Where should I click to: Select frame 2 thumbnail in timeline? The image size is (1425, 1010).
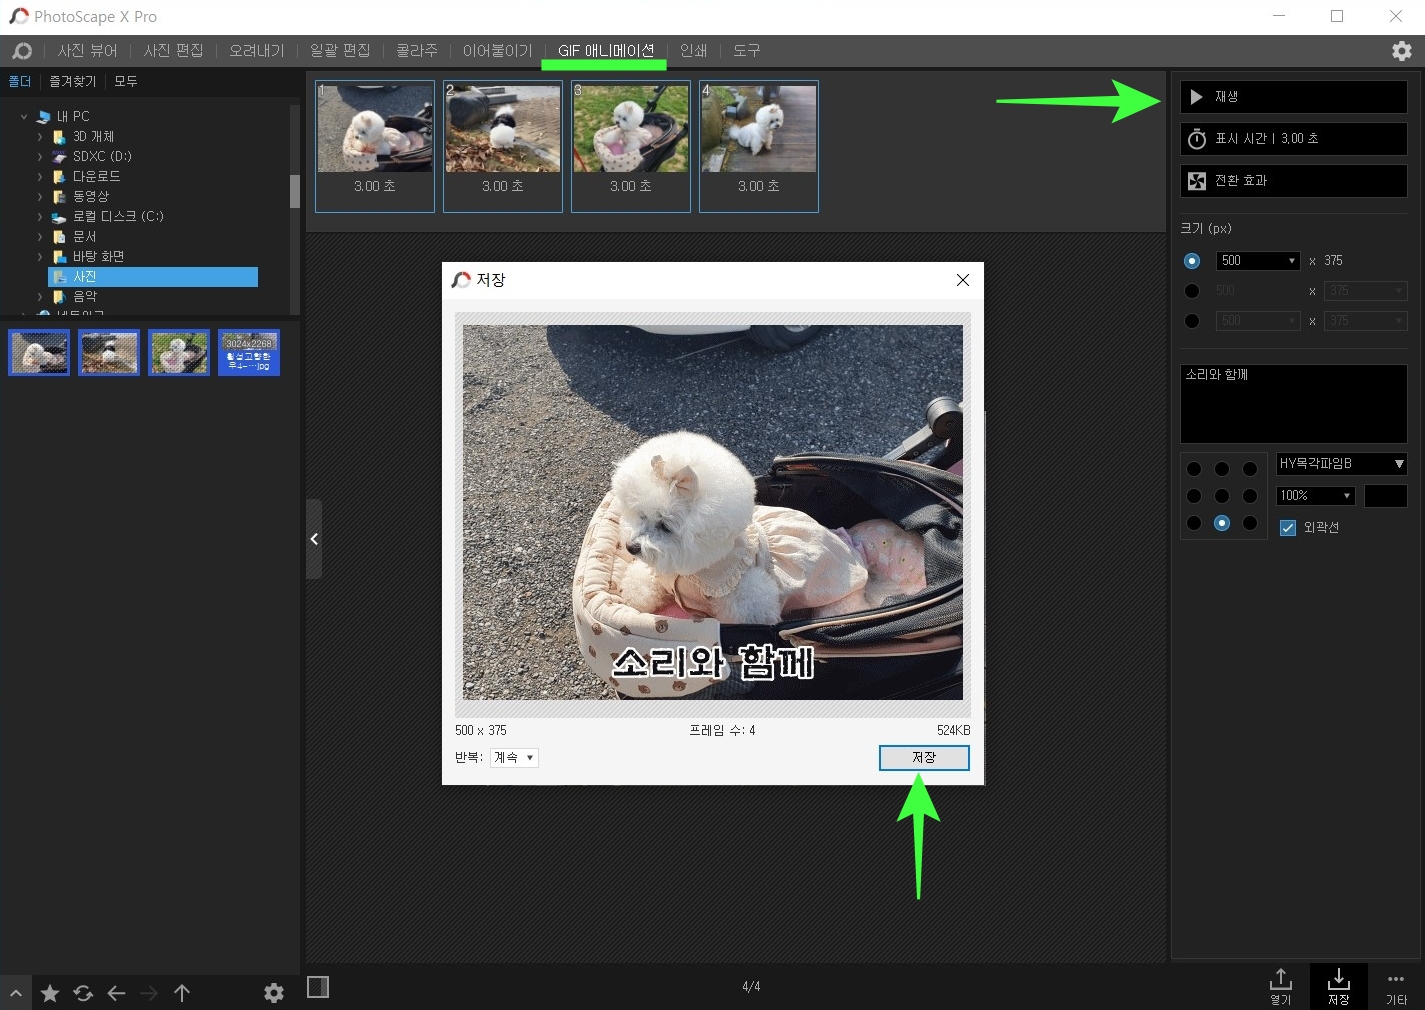pyautogui.click(x=503, y=146)
